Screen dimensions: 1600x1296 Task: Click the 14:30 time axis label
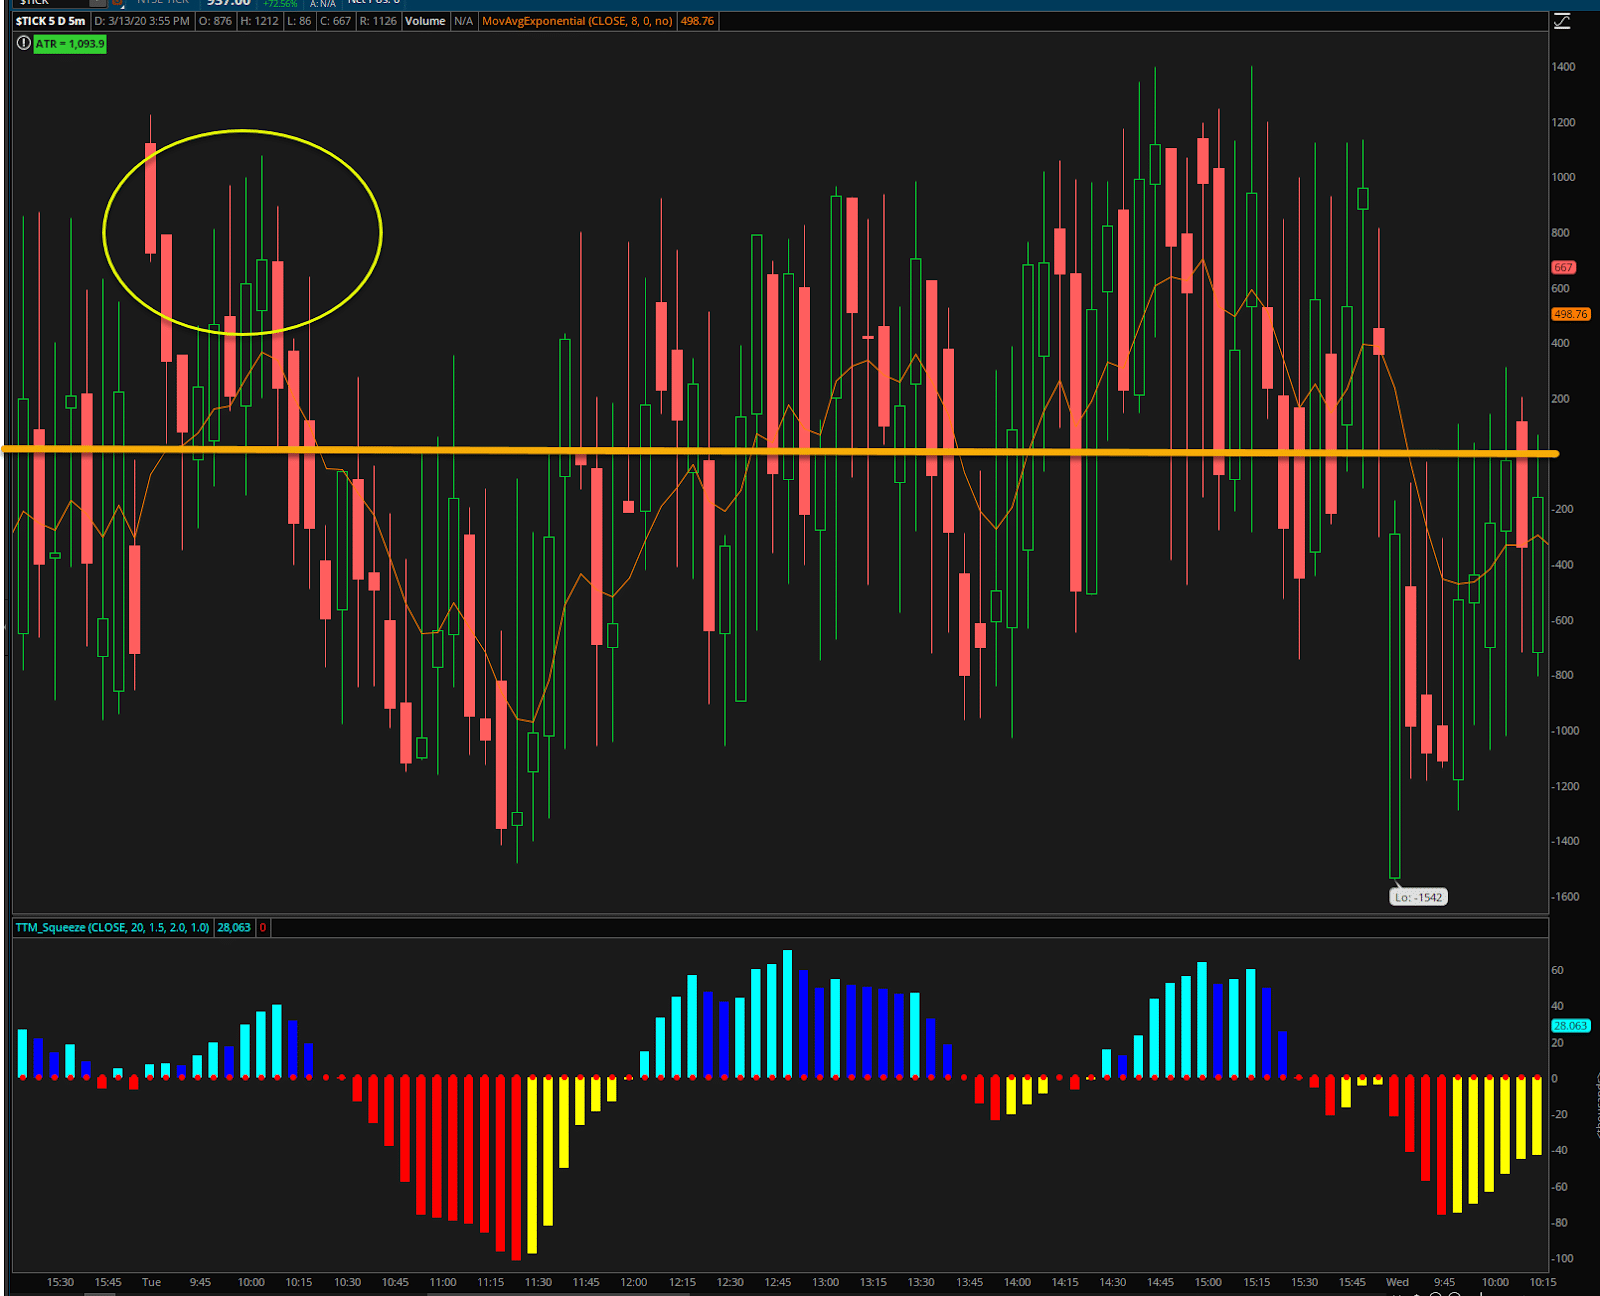[x=1113, y=1282]
